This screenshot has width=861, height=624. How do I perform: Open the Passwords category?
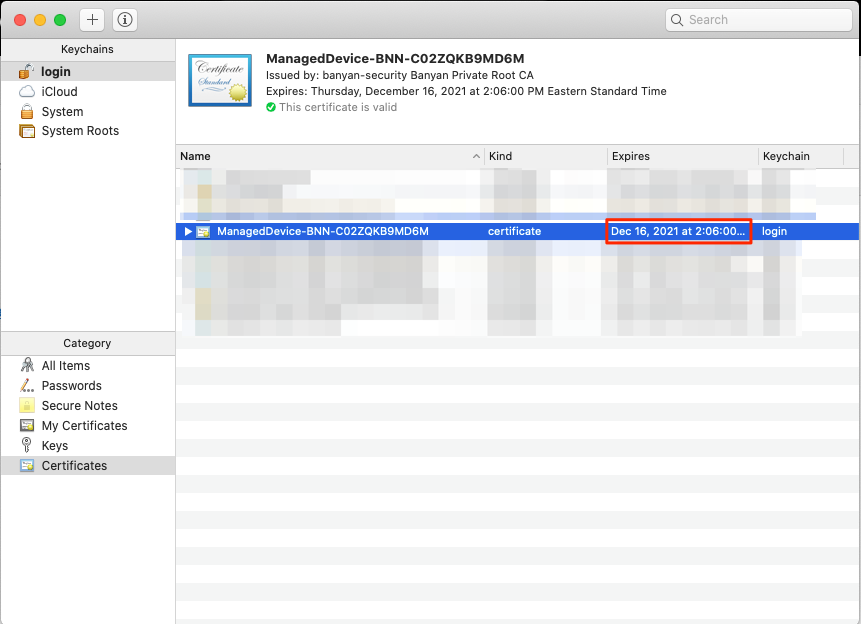pyautogui.click(x=71, y=386)
